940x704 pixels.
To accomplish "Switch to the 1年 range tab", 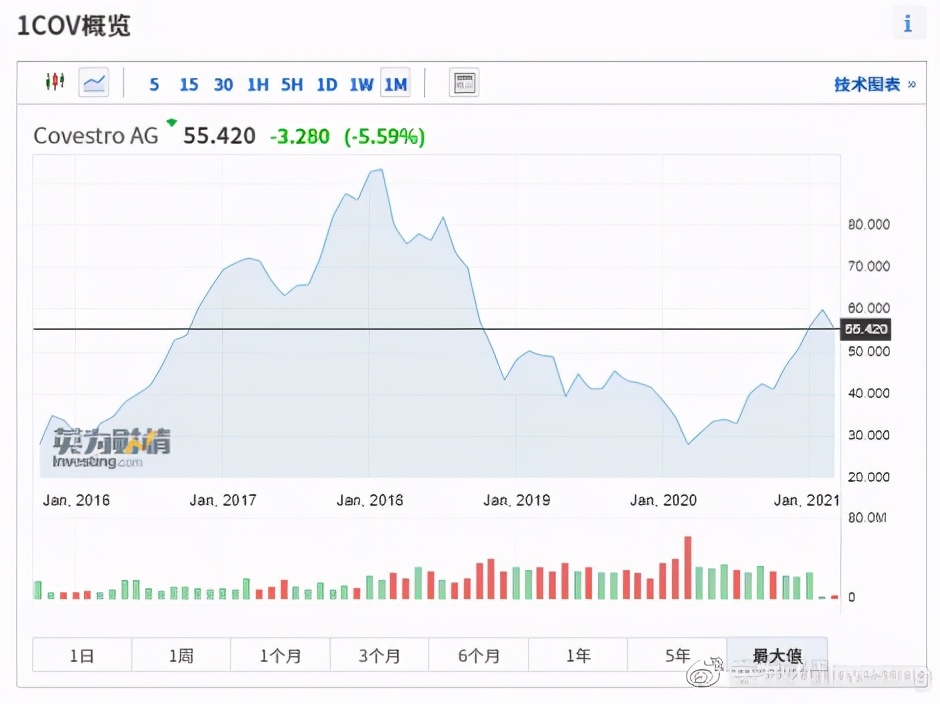I will pos(578,655).
